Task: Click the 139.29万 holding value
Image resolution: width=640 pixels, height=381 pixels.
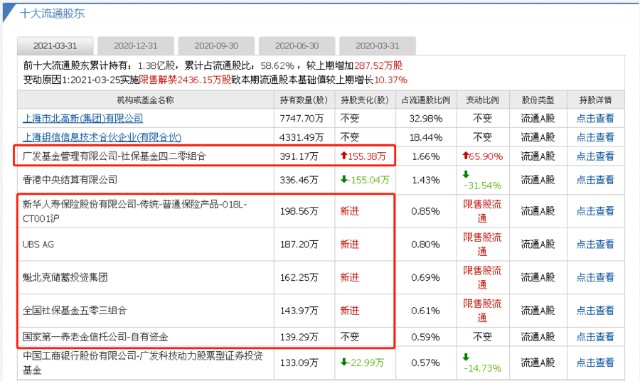Action: 299,337
